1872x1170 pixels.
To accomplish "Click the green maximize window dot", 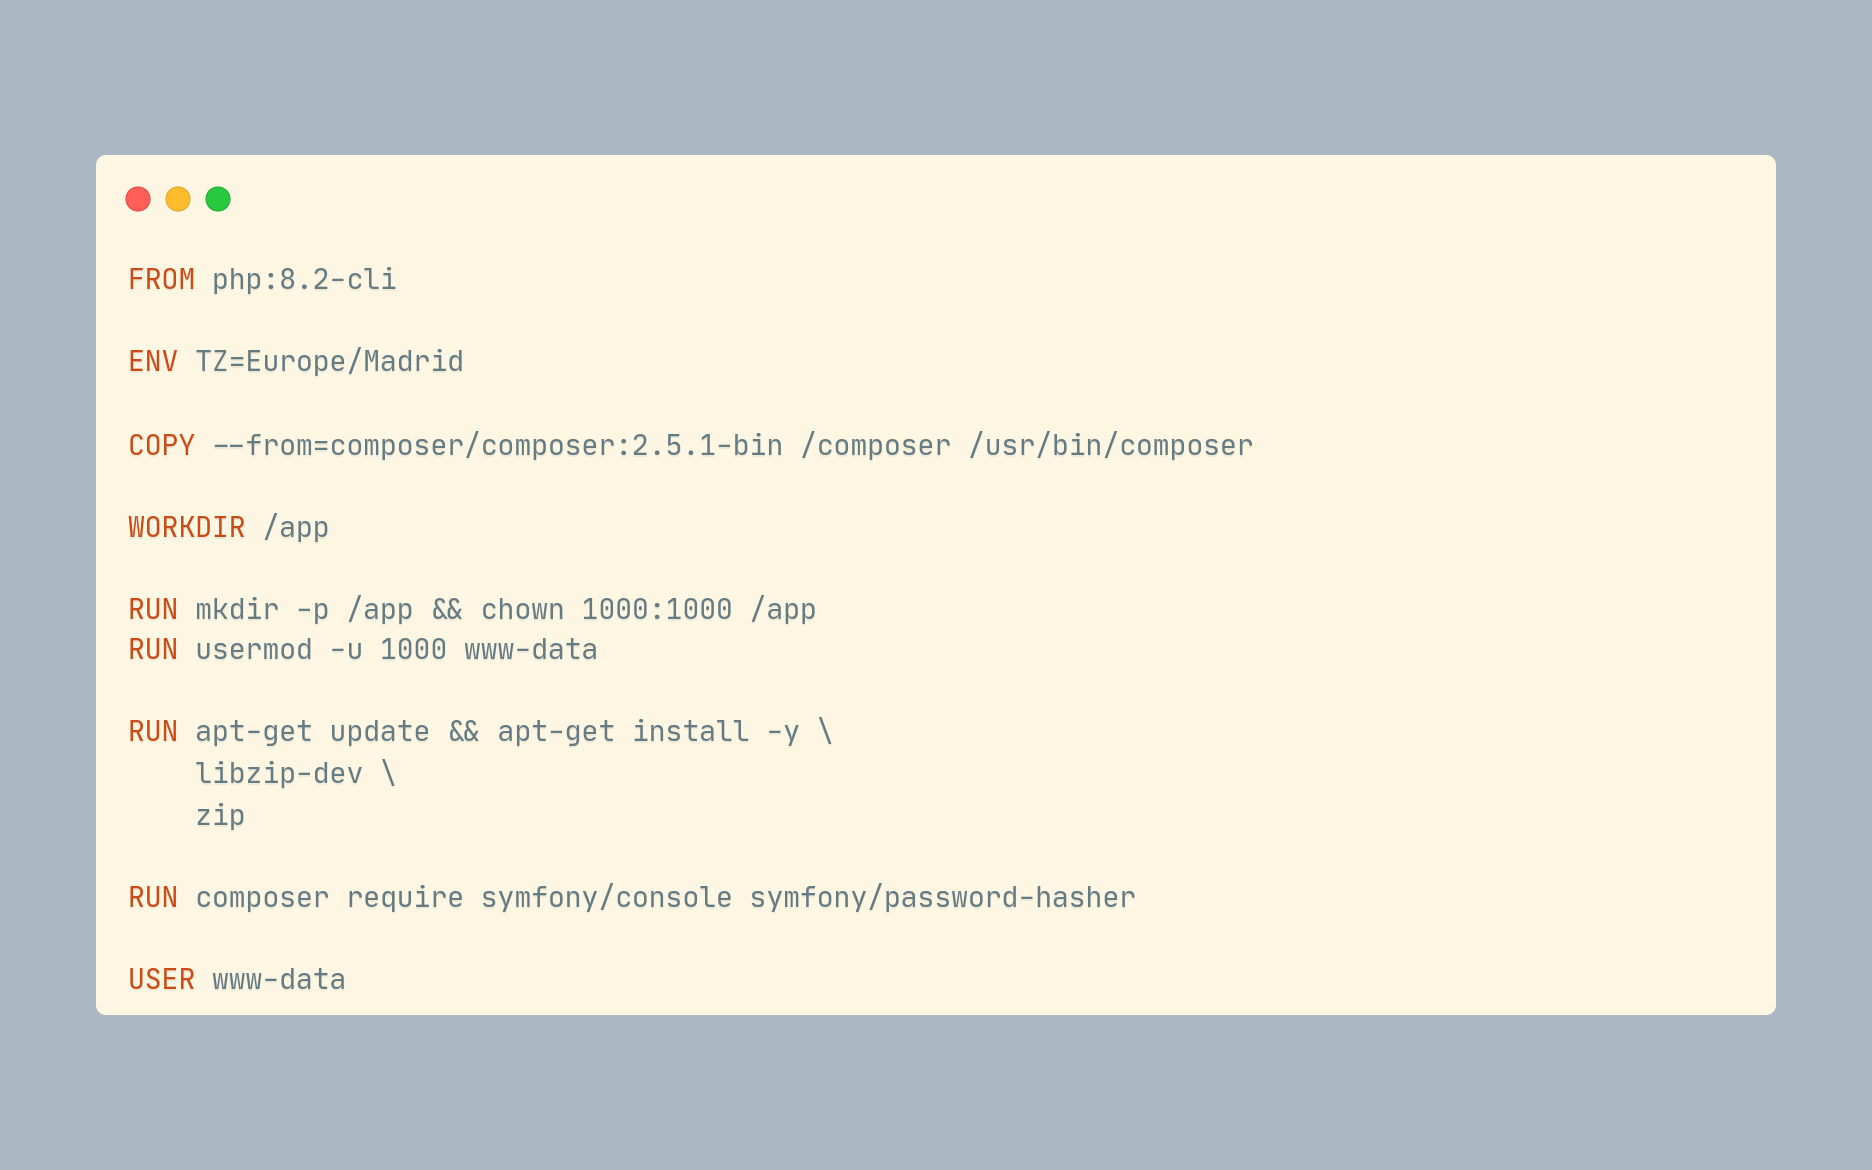I will [218, 199].
